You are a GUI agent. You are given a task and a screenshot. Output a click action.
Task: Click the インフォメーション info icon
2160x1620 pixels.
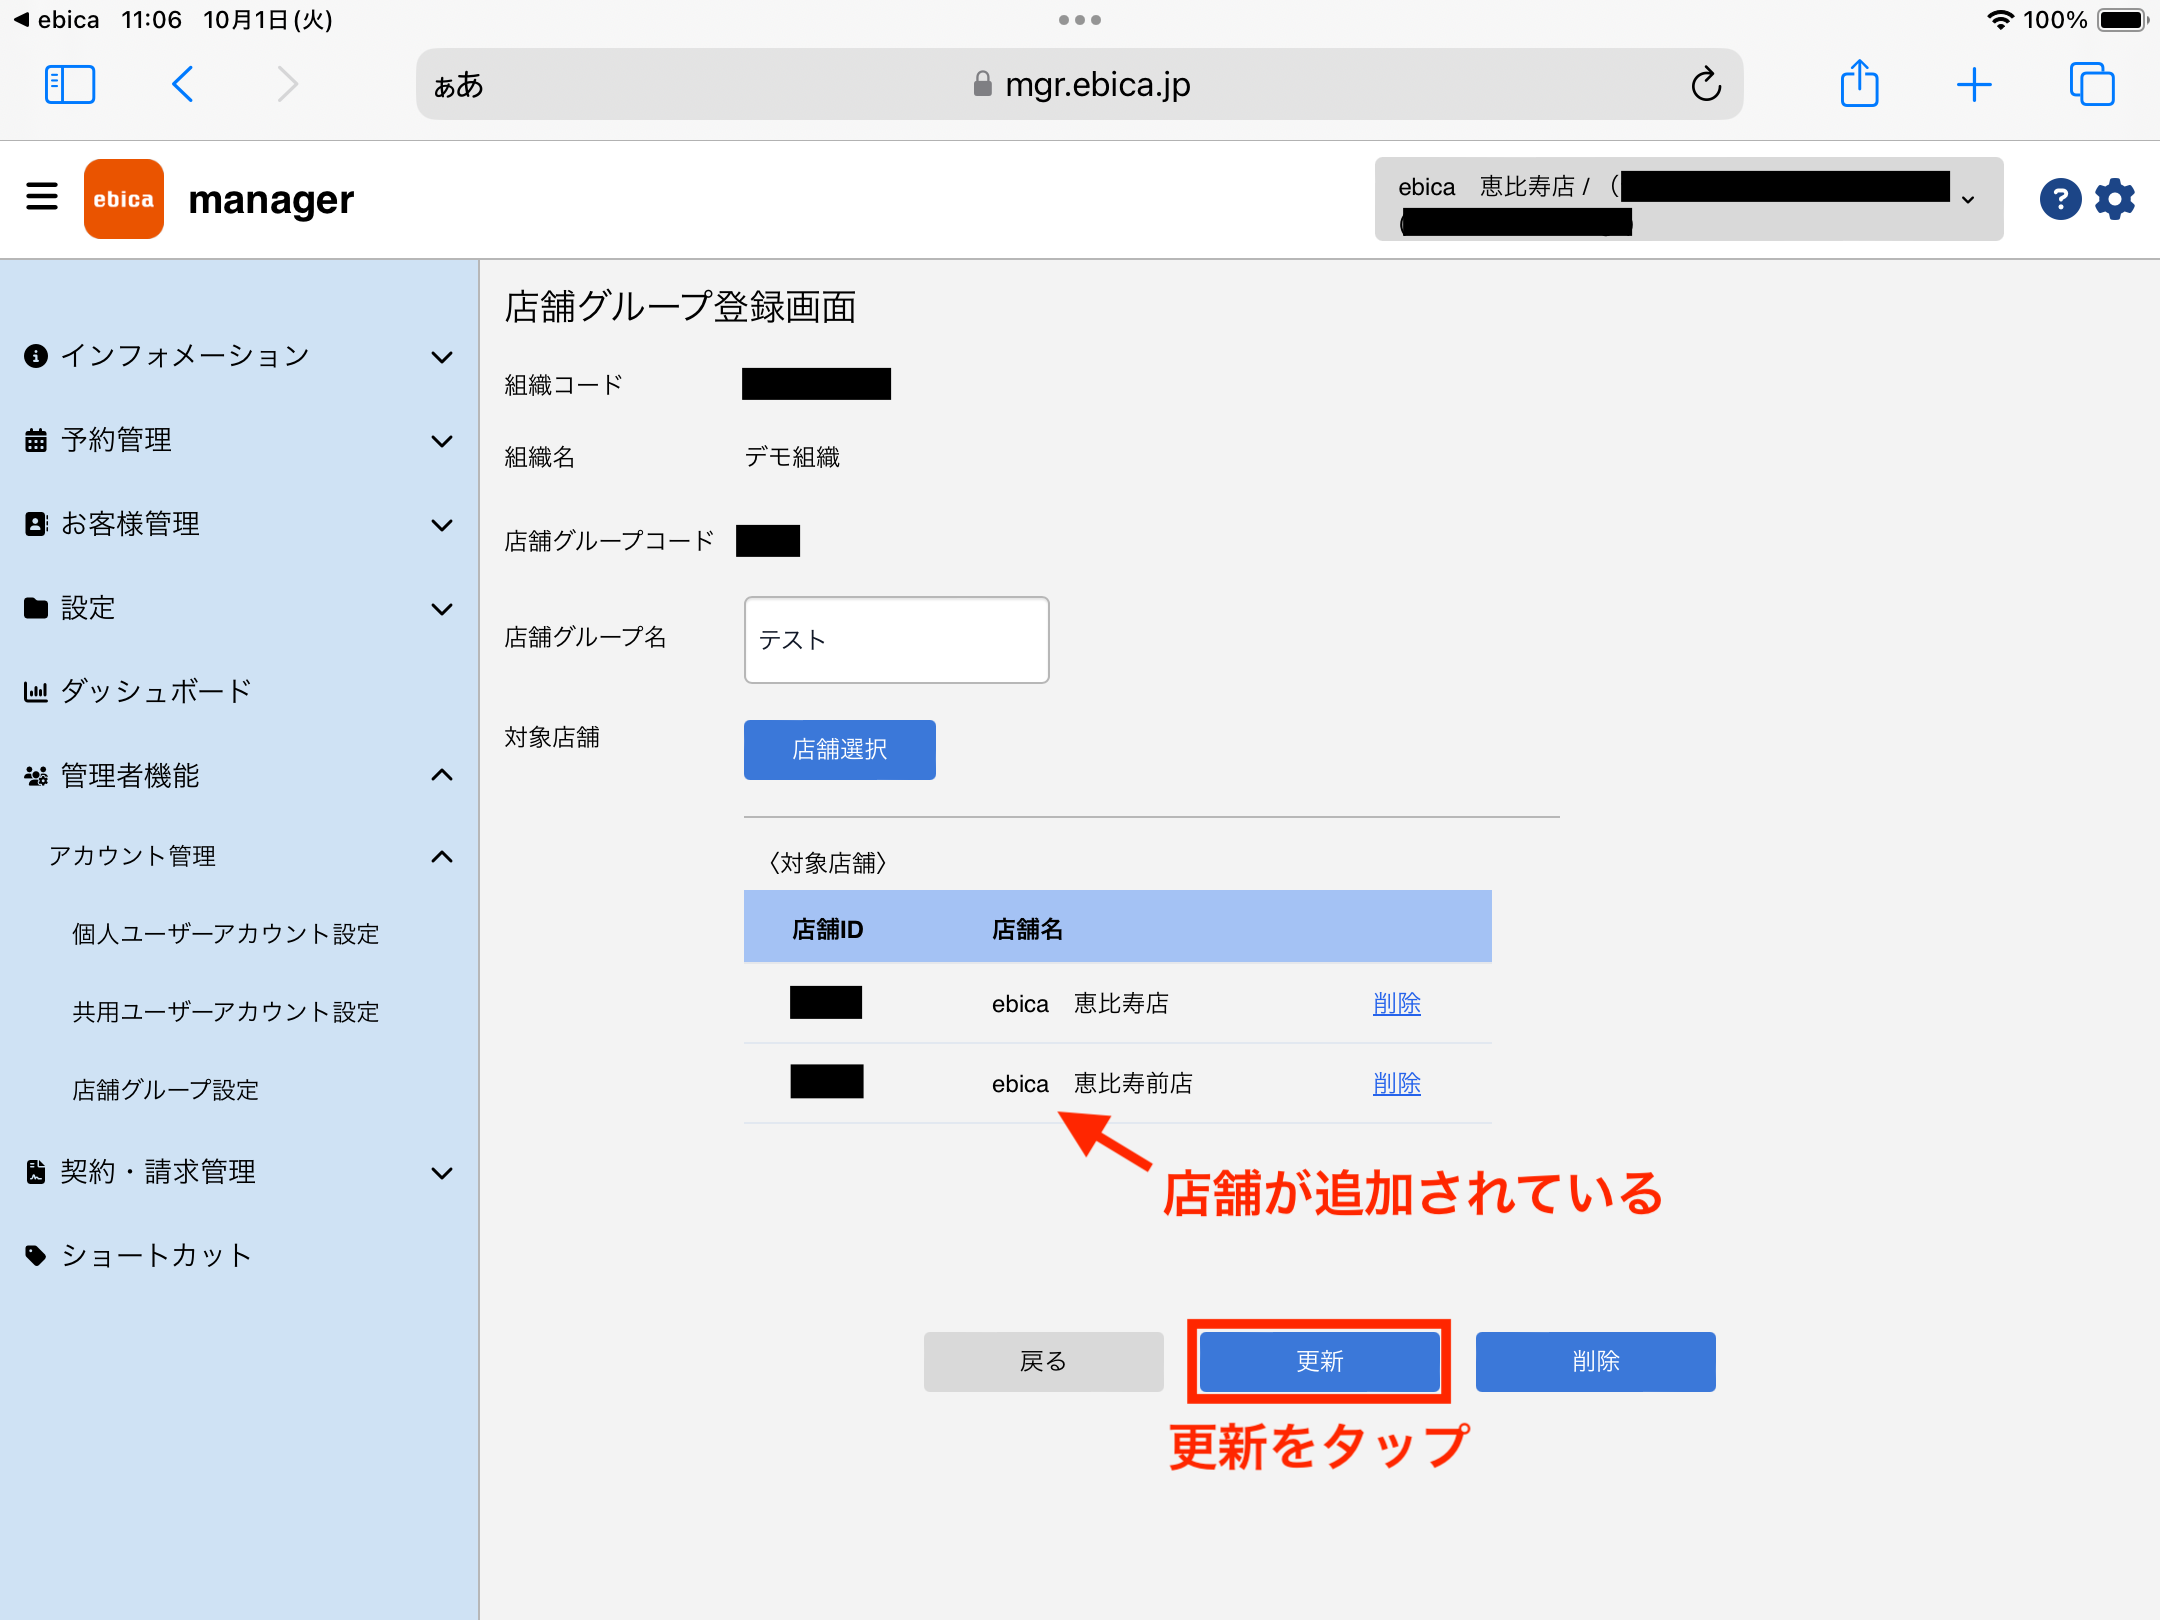(36, 356)
